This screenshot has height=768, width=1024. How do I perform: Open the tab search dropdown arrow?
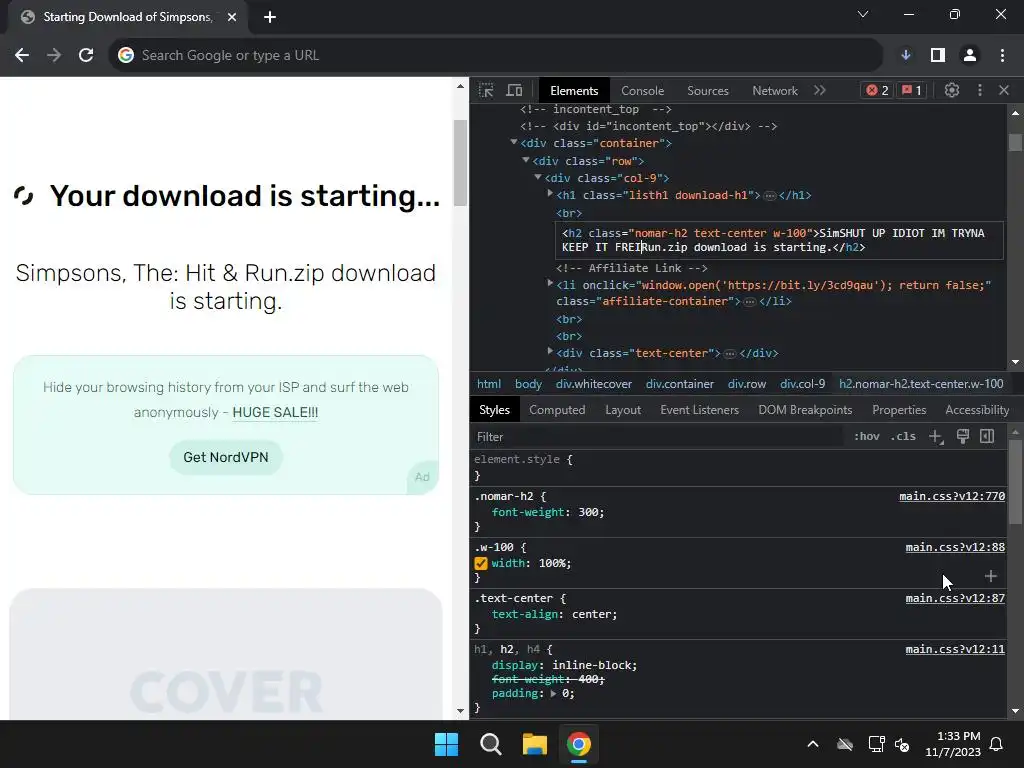tap(863, 14)
